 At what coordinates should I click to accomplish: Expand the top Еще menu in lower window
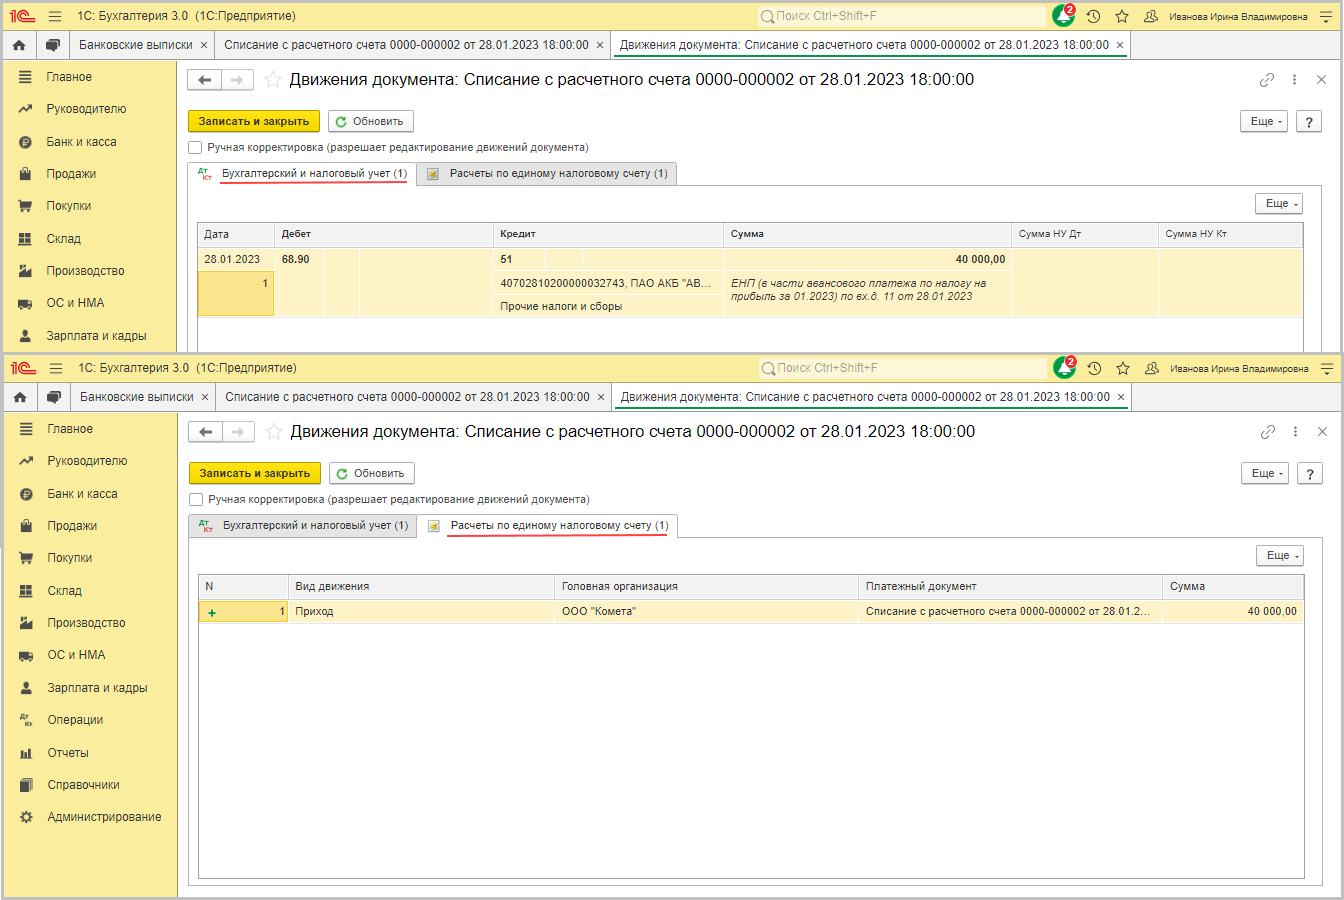click(x=1265, y=473)
